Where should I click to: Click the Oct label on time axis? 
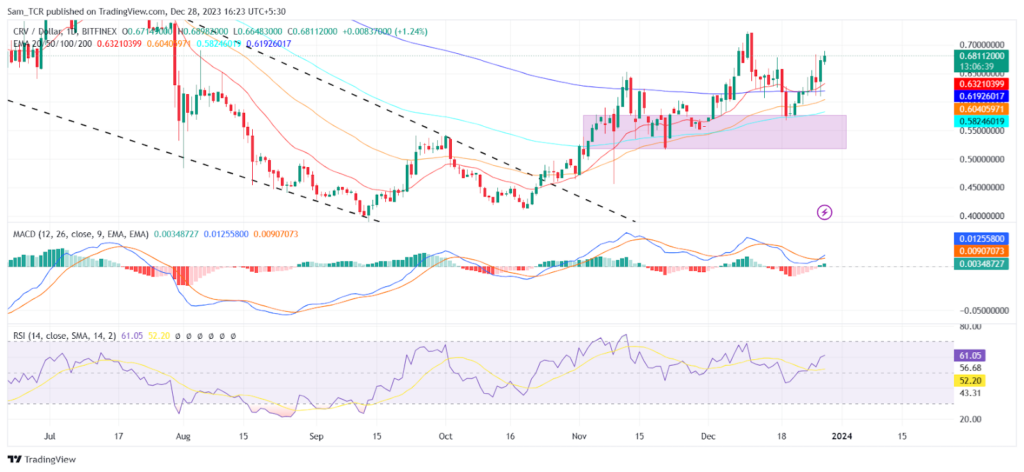tap(445, 435)
